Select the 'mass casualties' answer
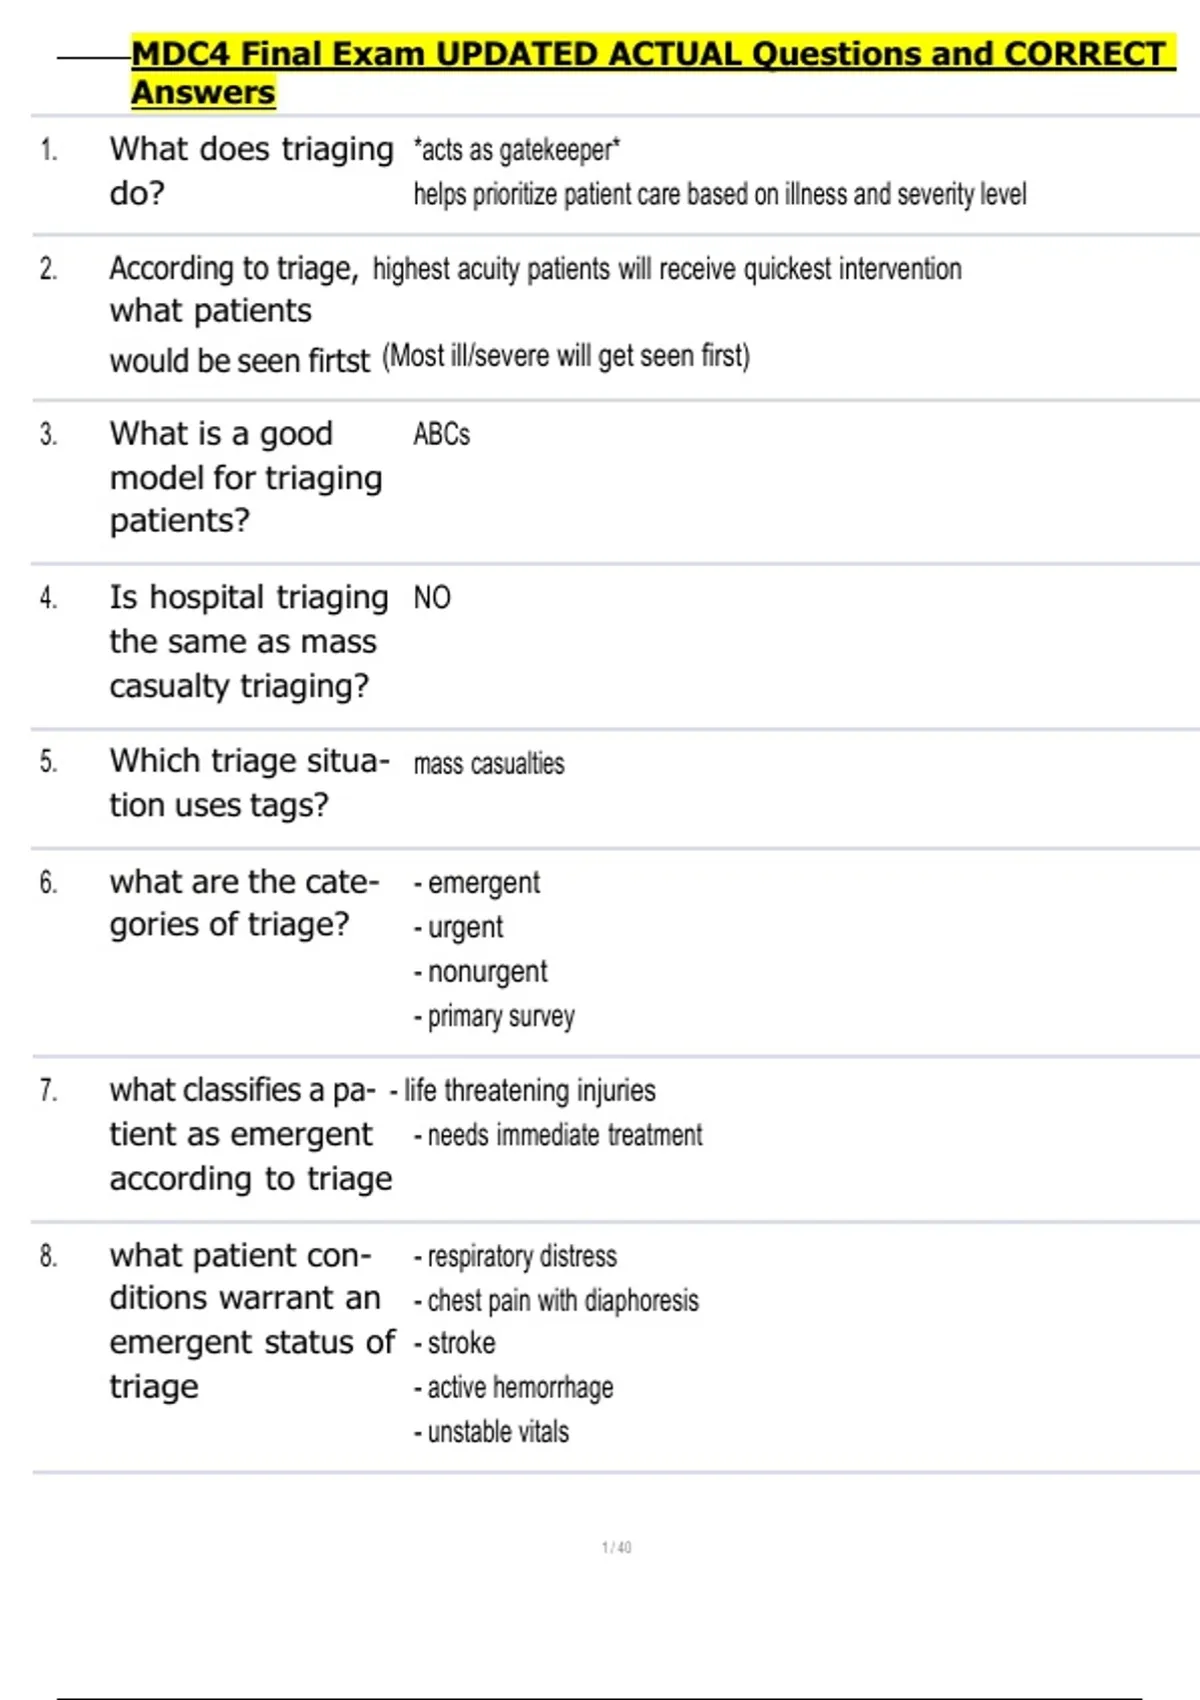1200x1700 pixels. (489, 764)
